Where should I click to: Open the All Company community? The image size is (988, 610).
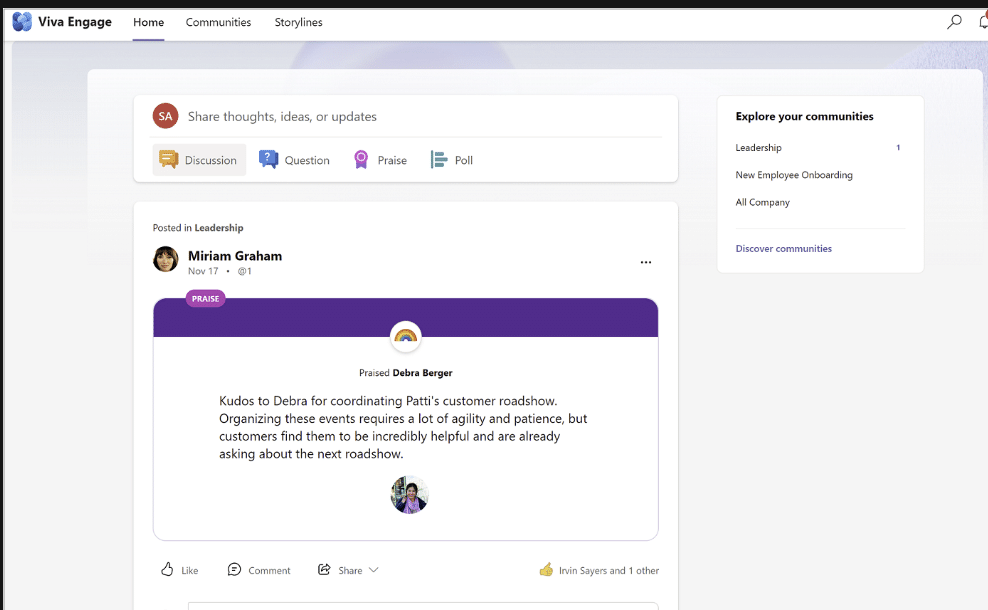[762, 202]
